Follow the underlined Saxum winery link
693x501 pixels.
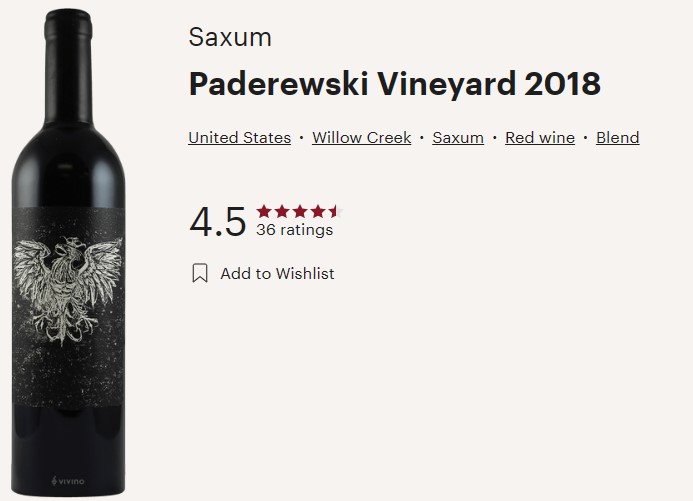click(458, 137)
